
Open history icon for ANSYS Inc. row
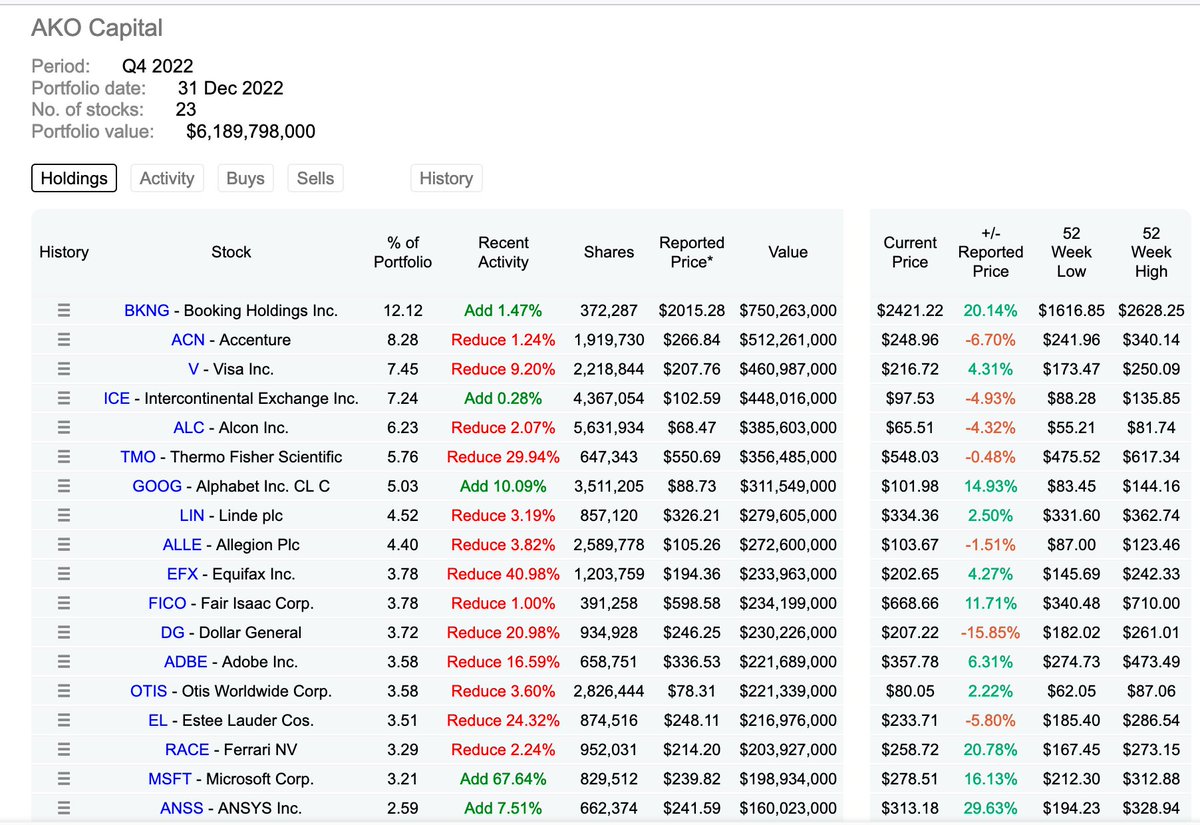pos(64,808)
